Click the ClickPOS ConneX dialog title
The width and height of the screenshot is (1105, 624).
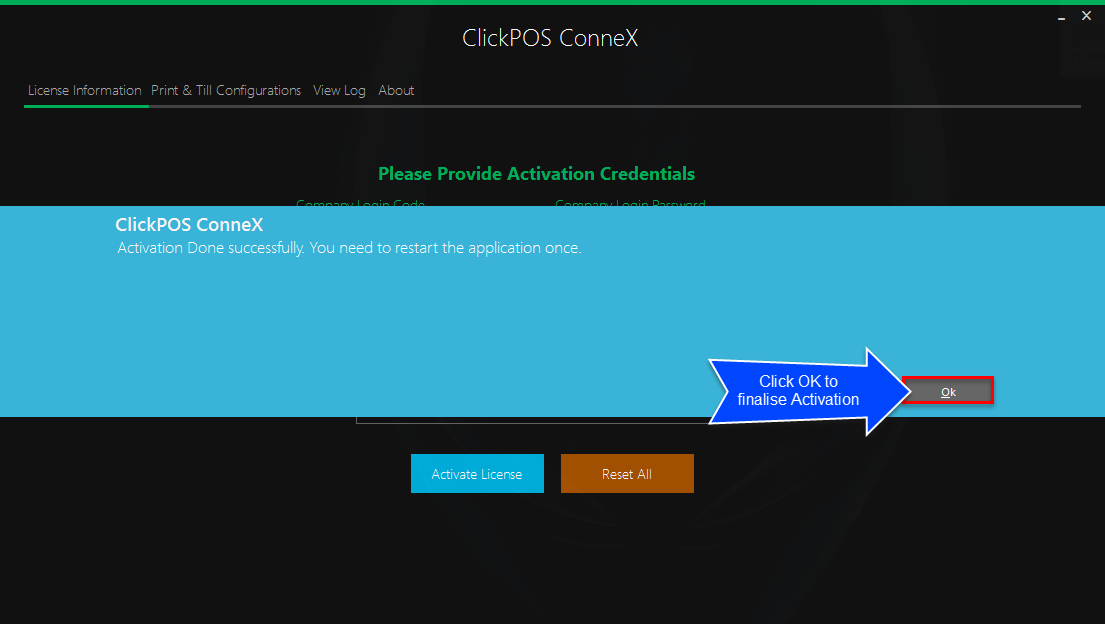click(x=189, y=224)
